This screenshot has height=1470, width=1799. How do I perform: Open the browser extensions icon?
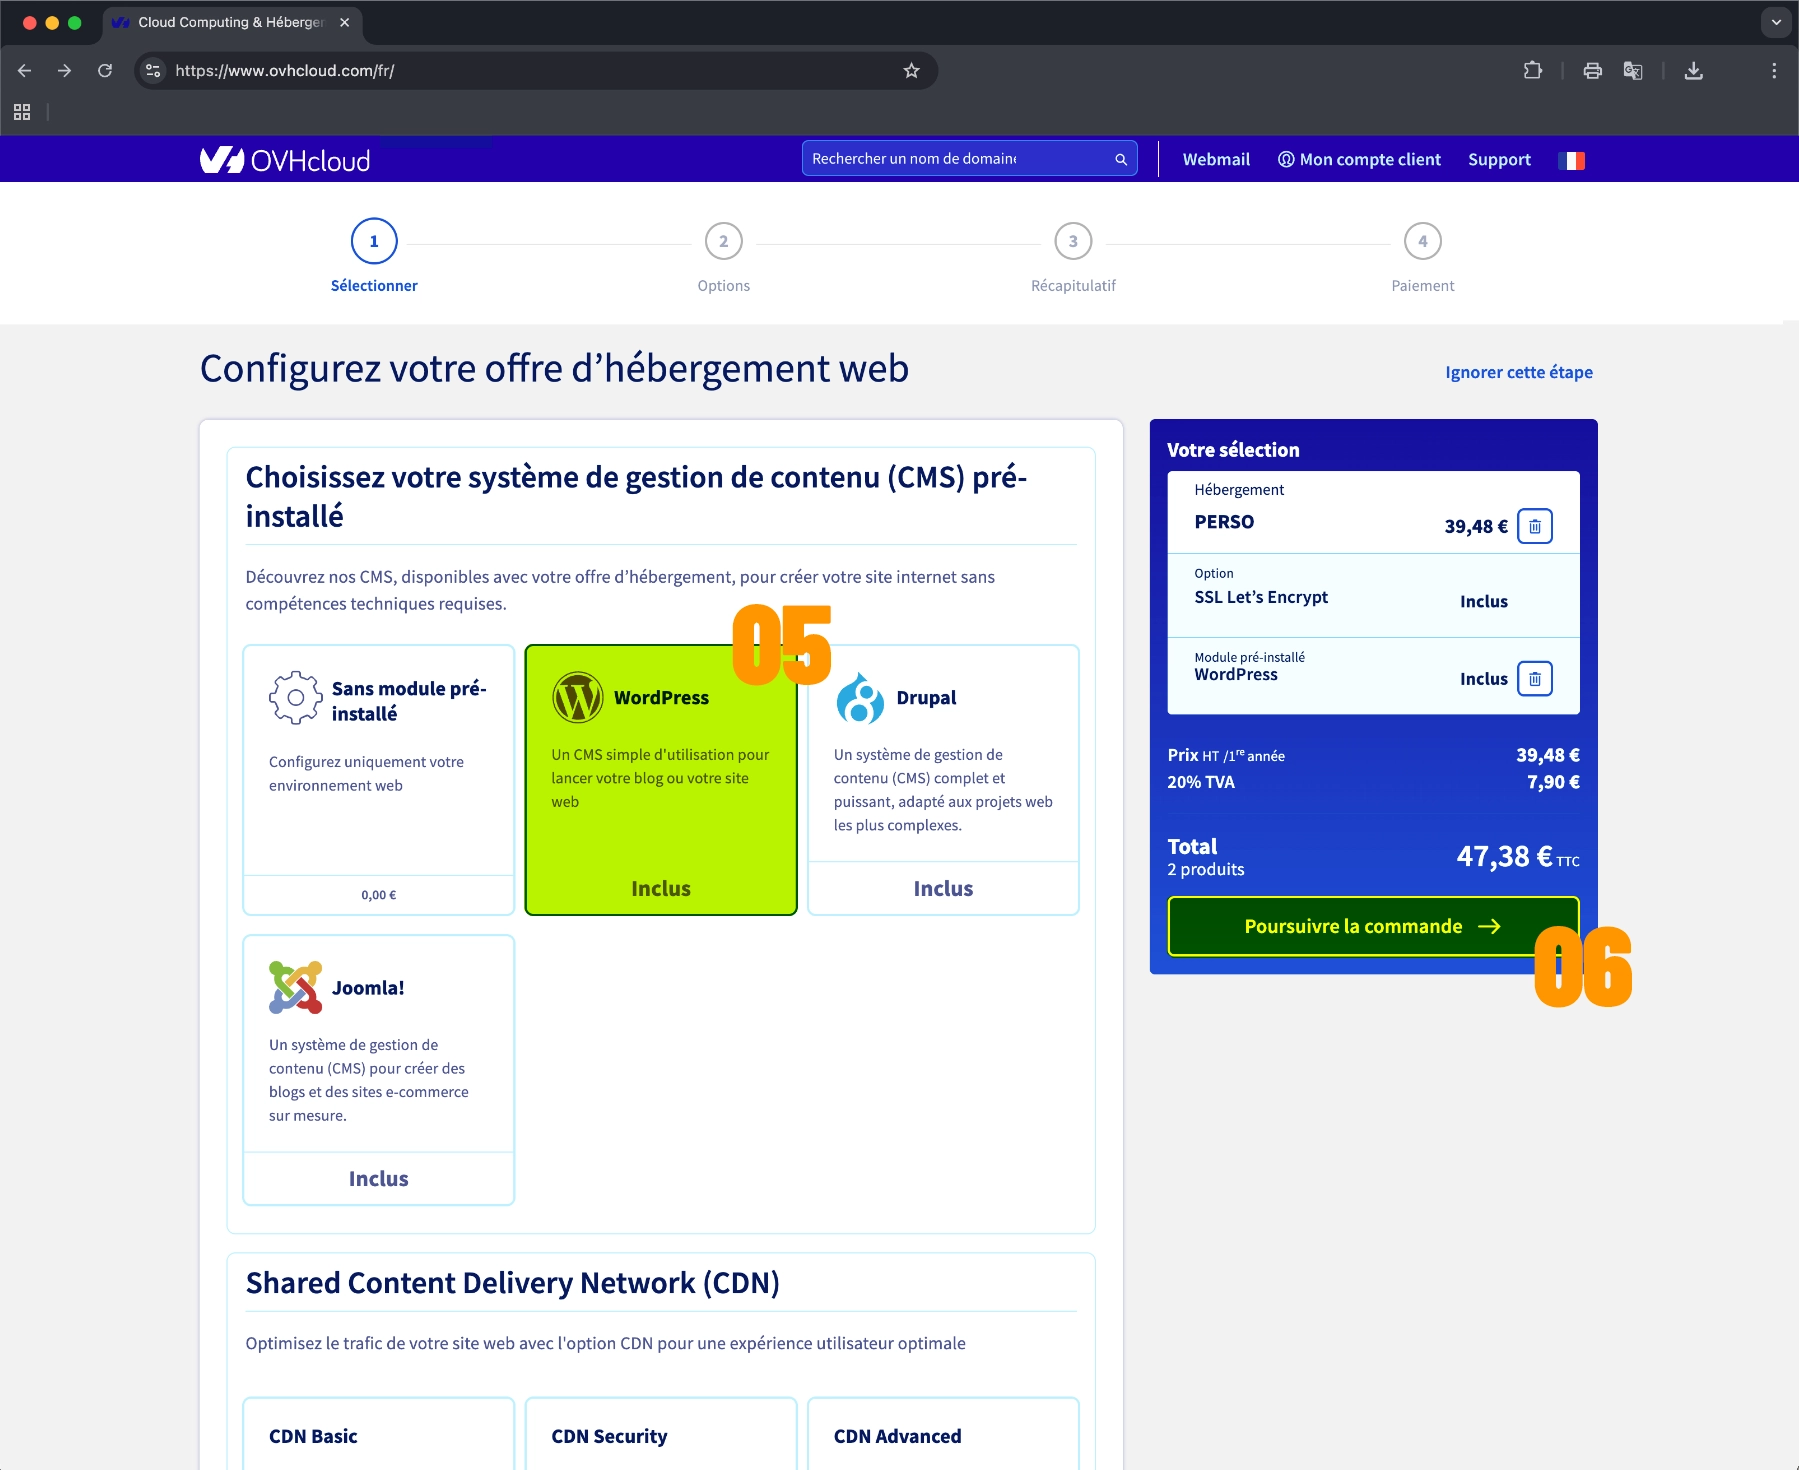tap(1532, 71)
